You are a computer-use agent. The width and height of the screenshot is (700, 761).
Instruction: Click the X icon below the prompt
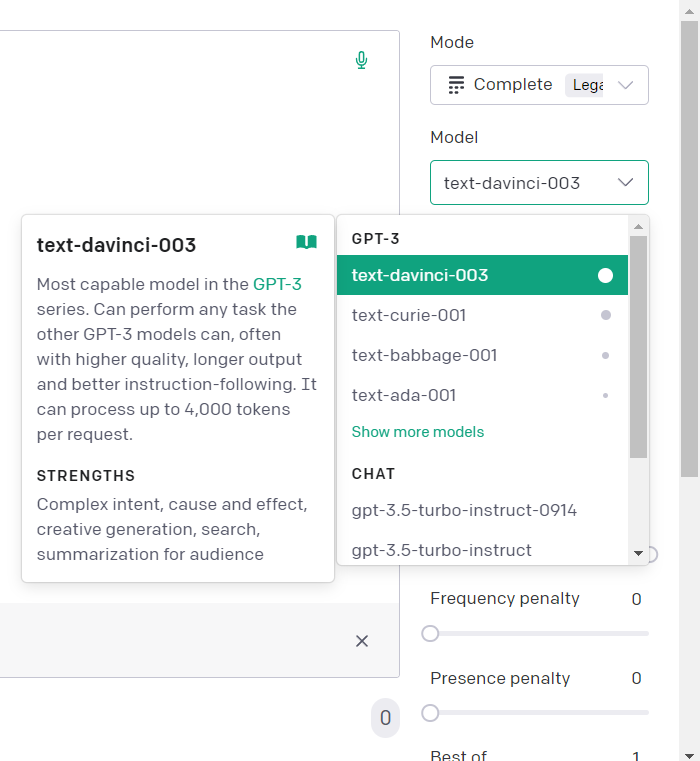(x=362, y=641)
